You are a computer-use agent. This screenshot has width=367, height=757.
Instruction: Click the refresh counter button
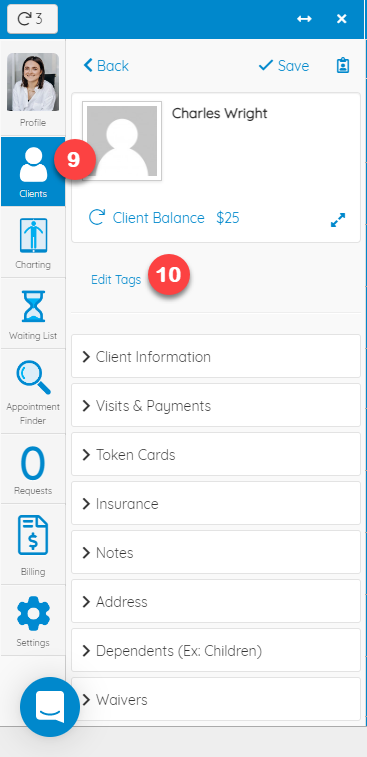[32, 19]
